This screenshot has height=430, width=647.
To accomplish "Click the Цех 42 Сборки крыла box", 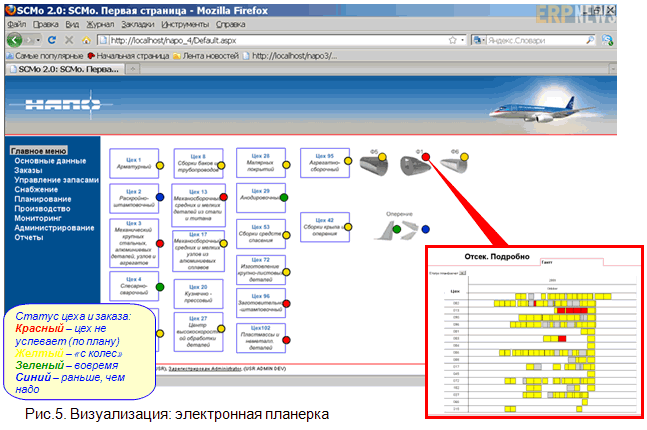I will coord(322,227).
